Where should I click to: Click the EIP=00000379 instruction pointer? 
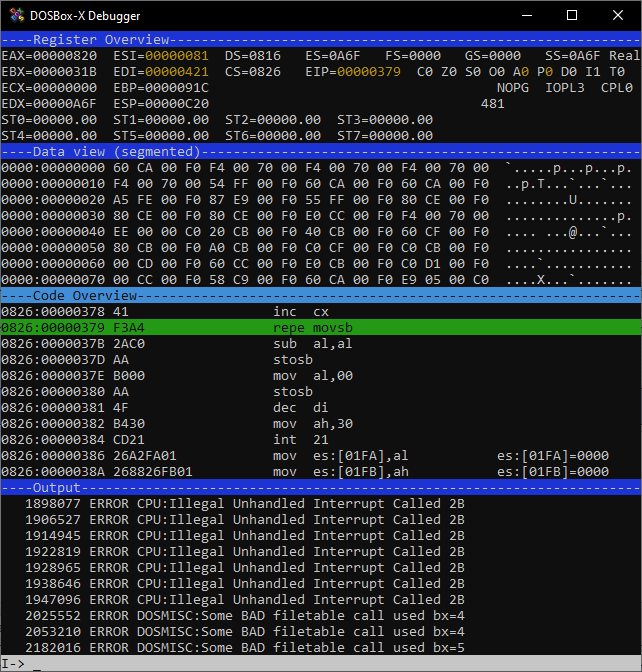tap(353, 72)
